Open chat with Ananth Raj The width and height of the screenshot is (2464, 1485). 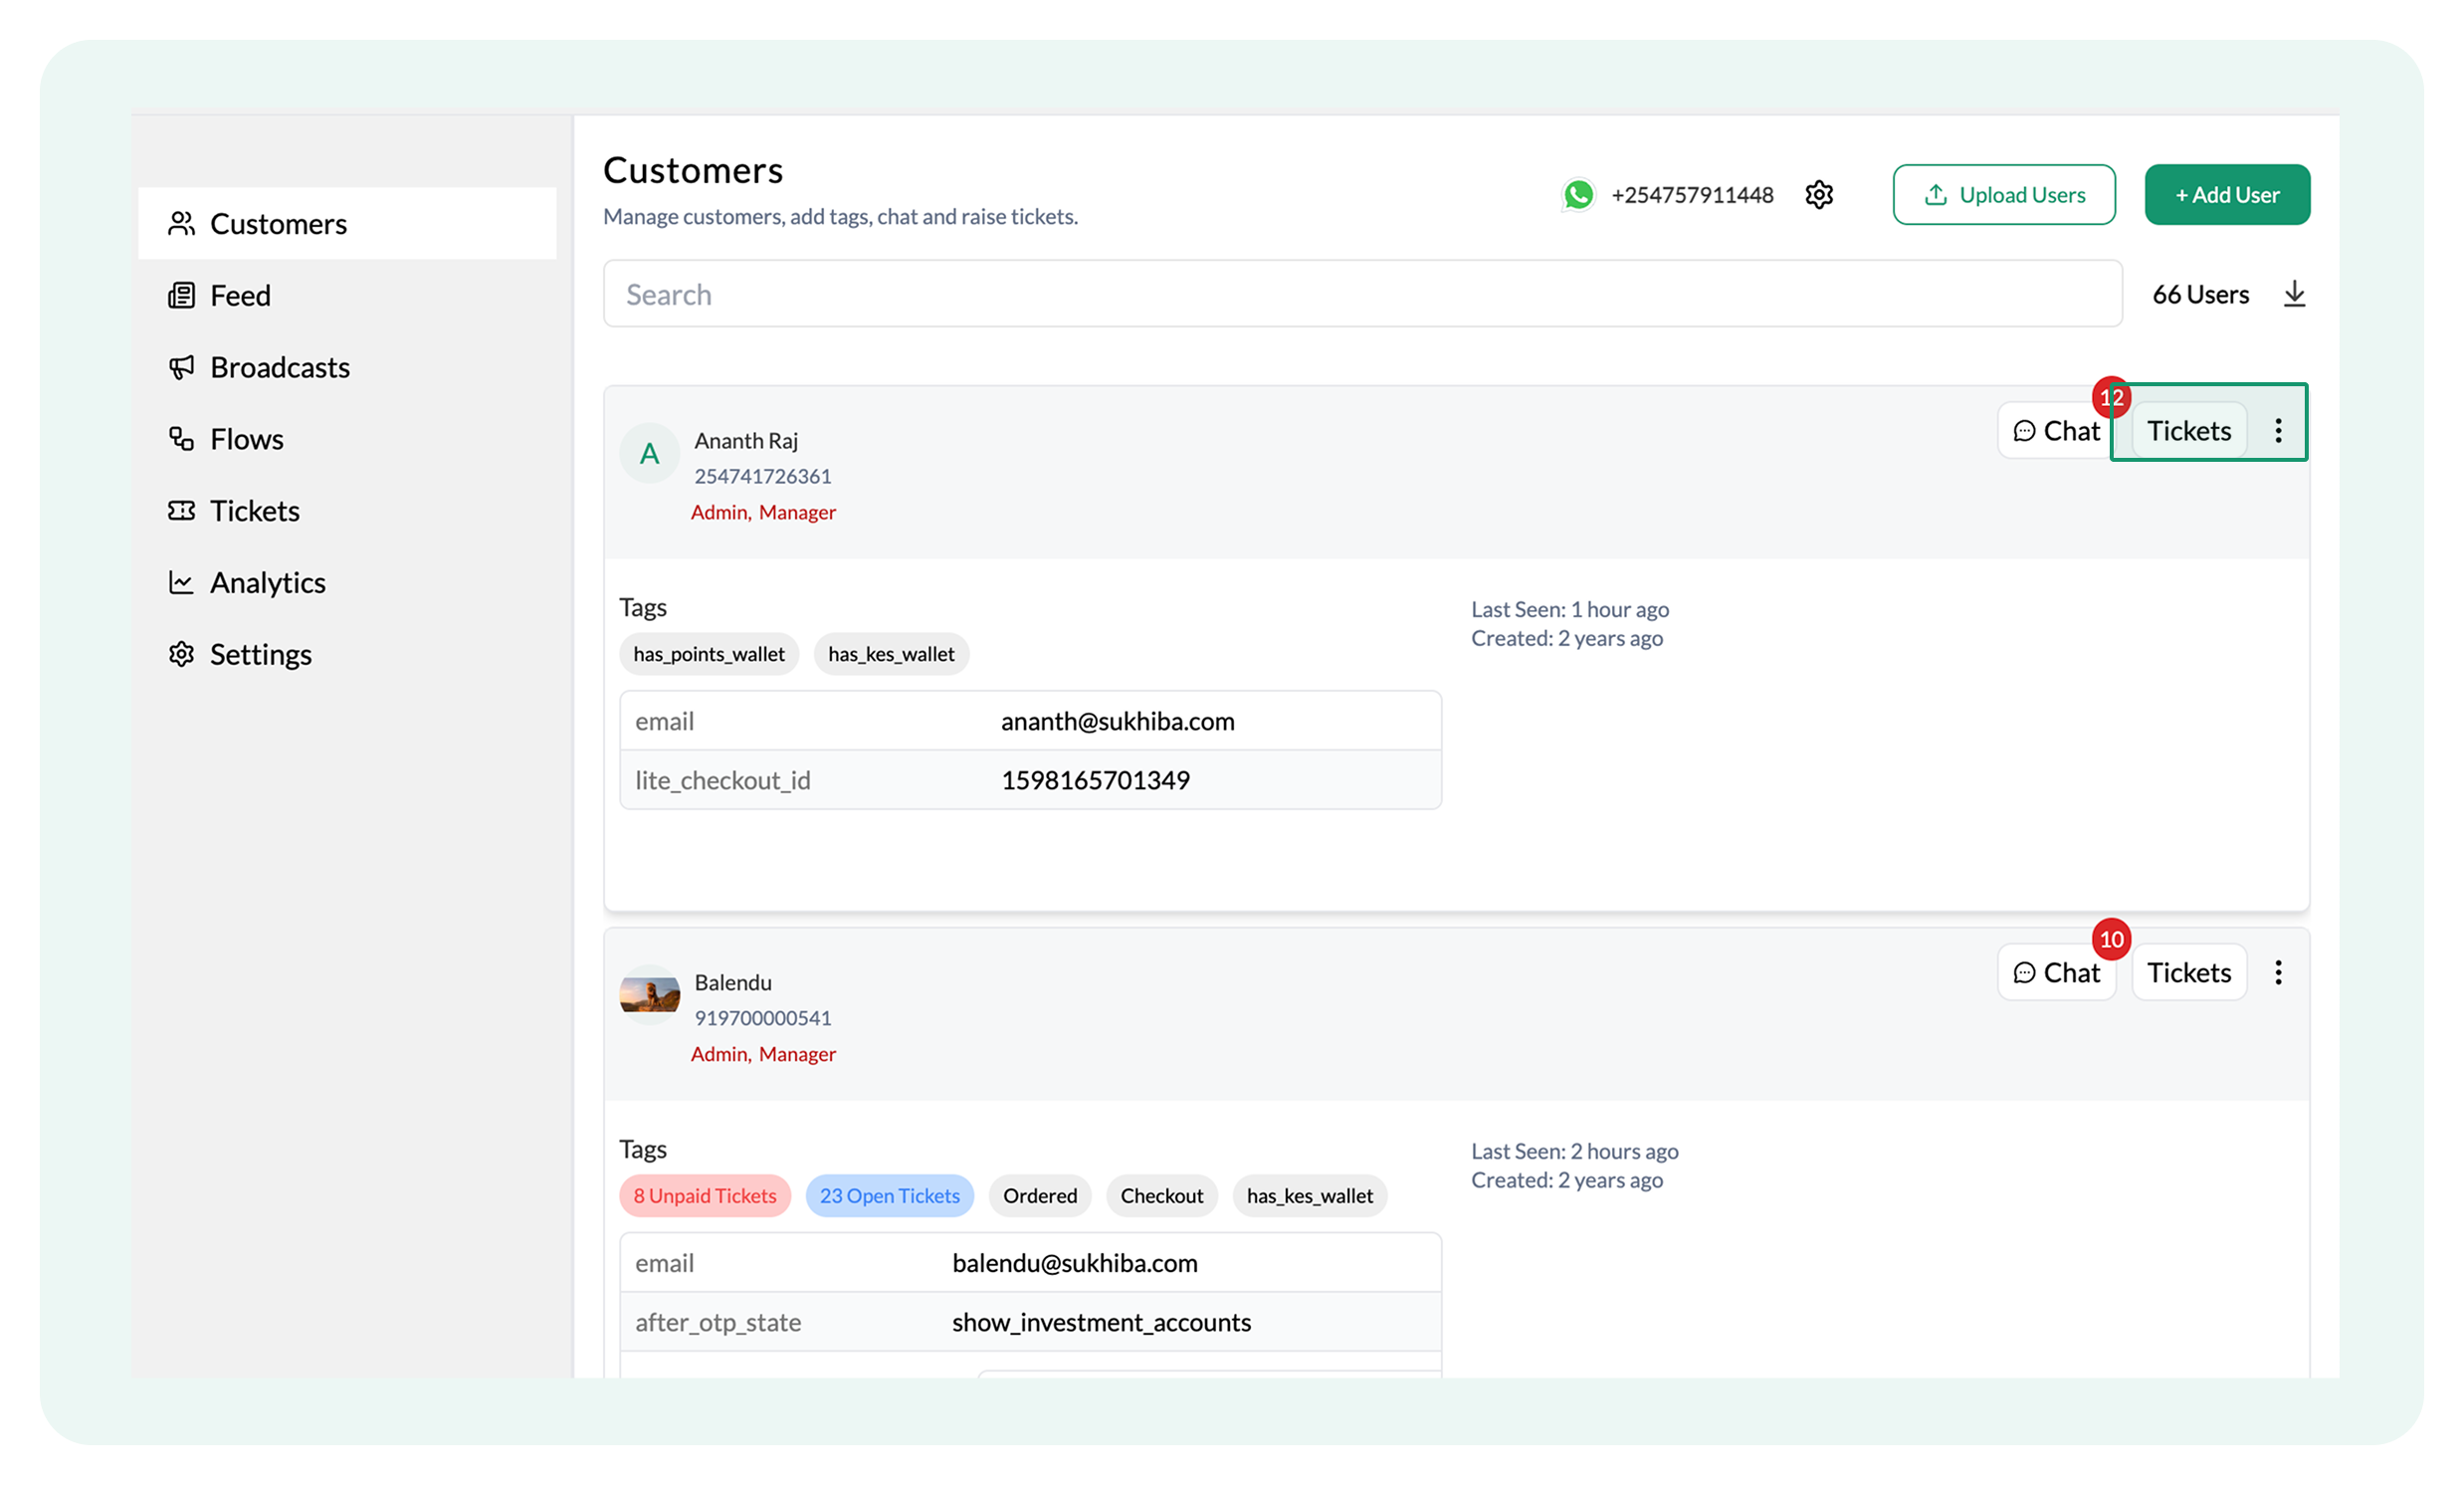pos(2056,431)
